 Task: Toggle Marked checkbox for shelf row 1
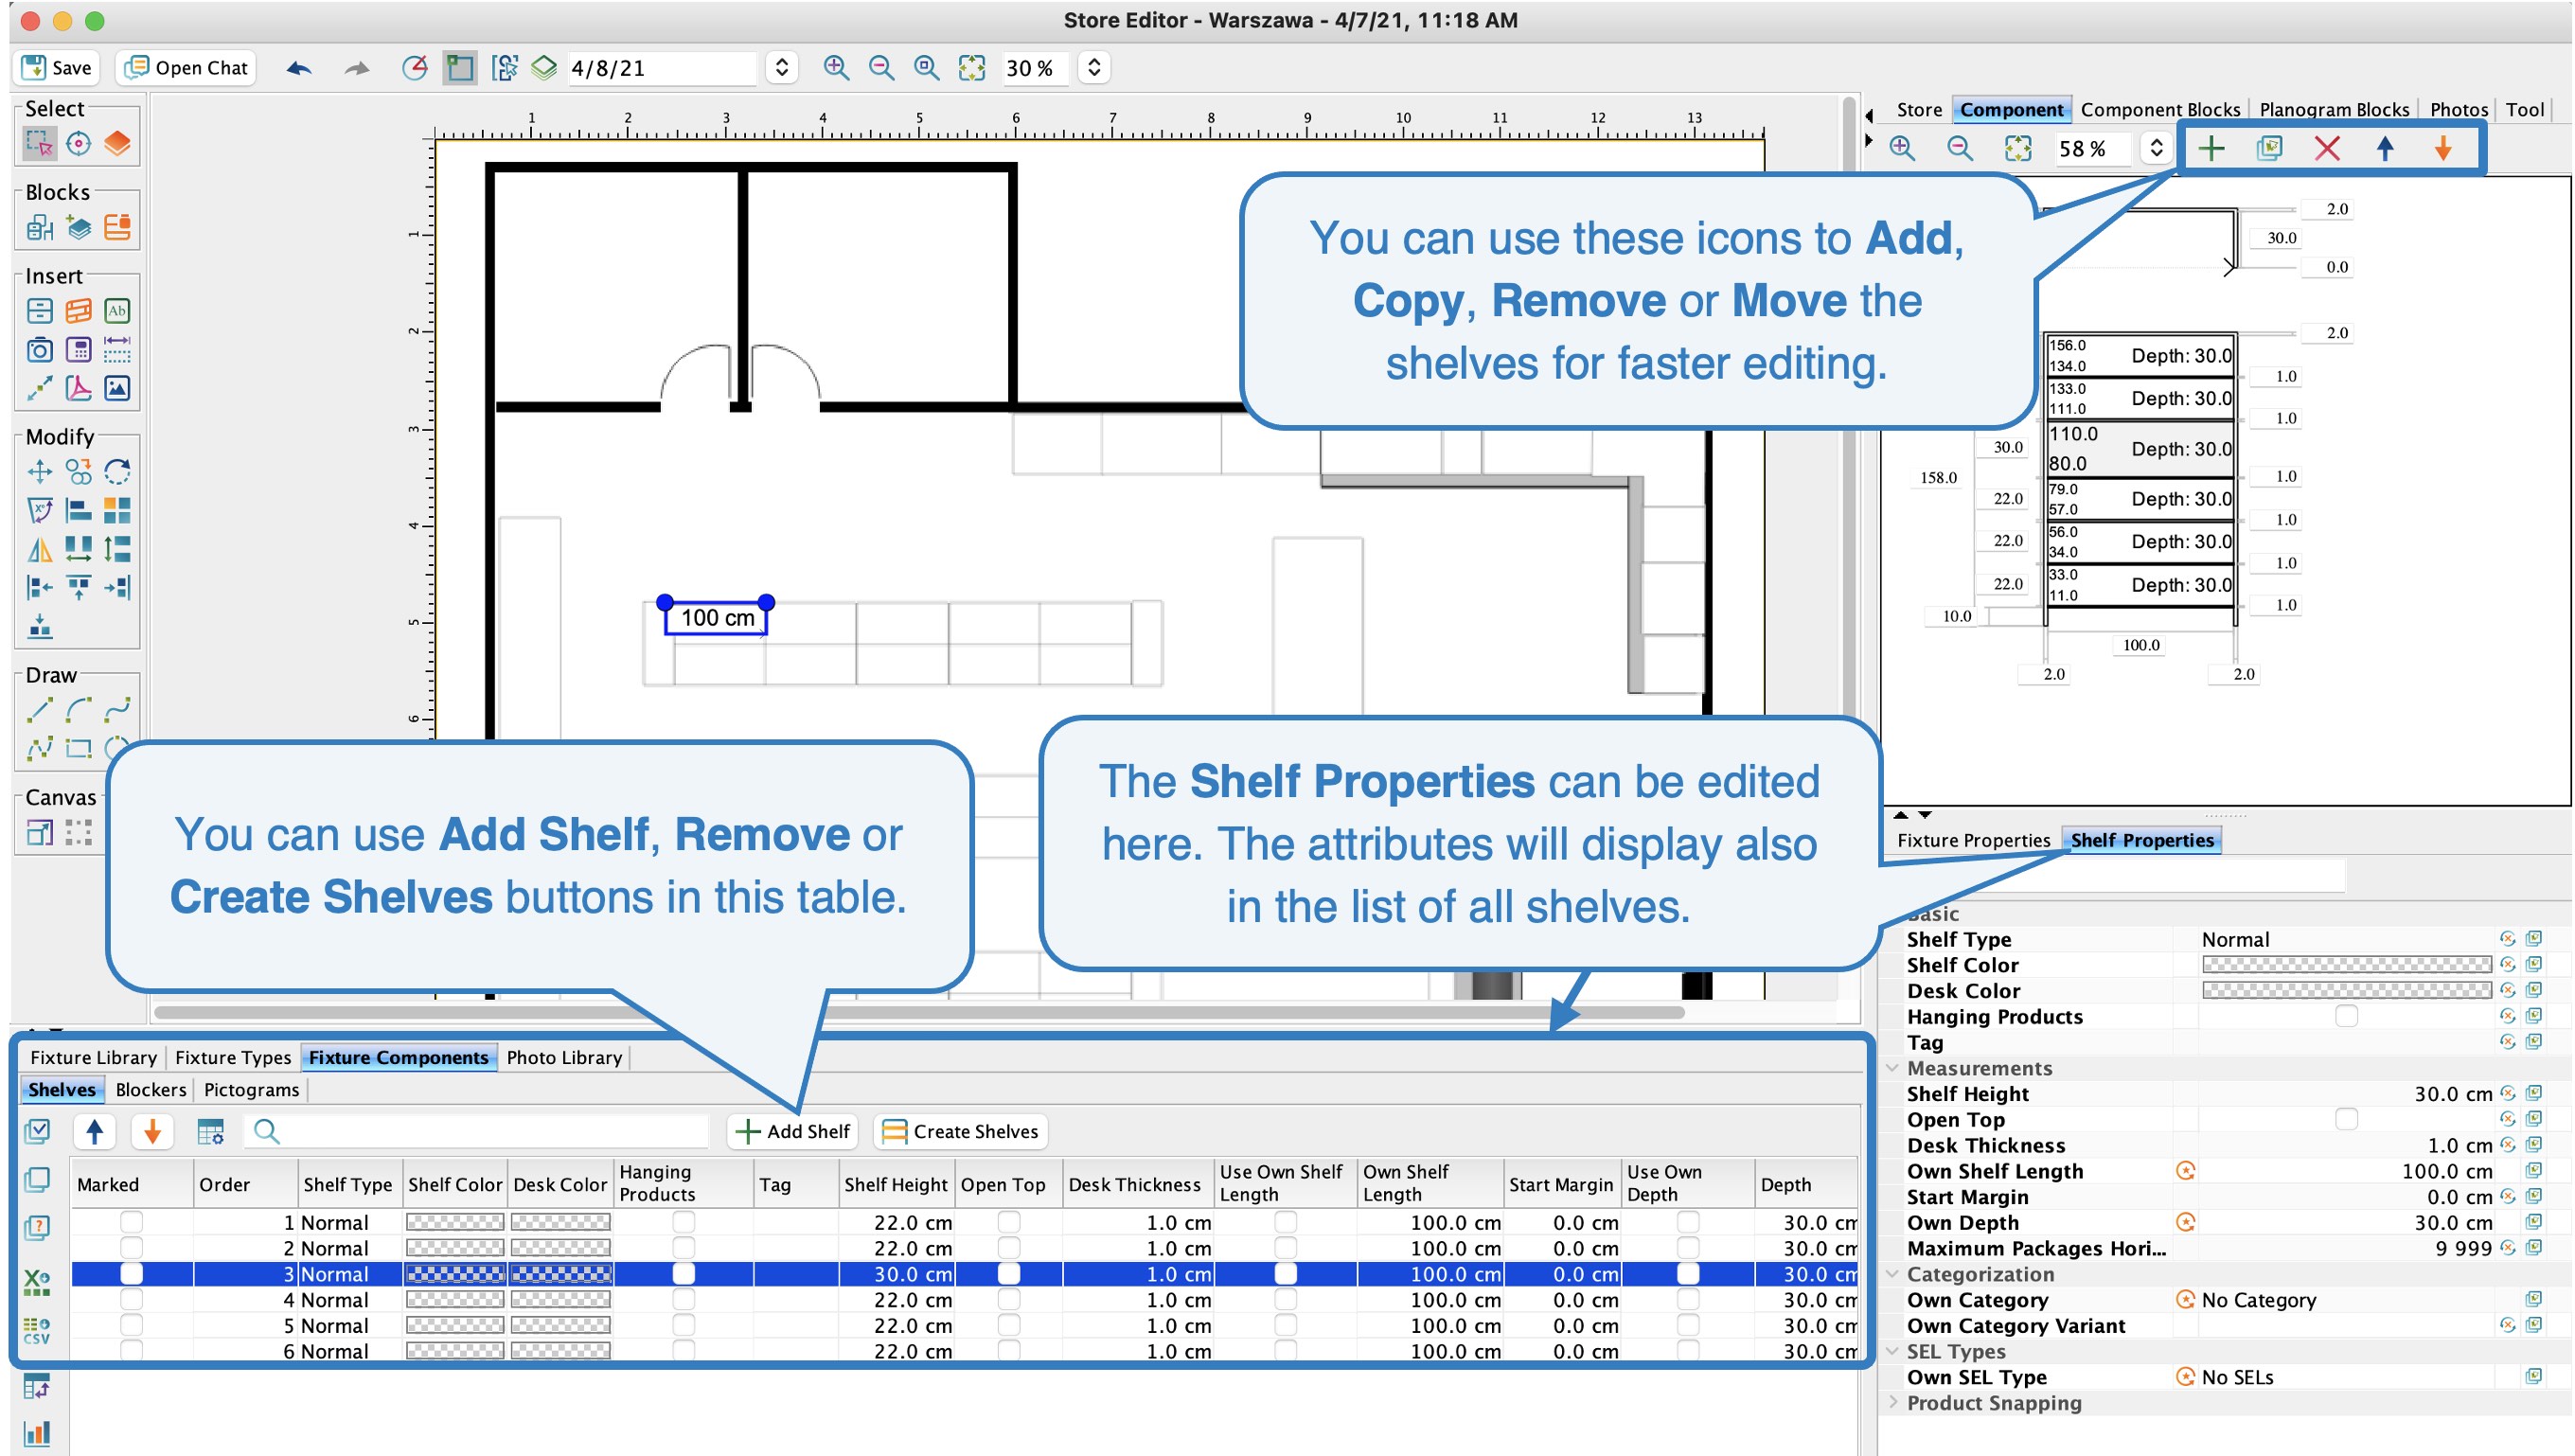(x=131, y=1222)
